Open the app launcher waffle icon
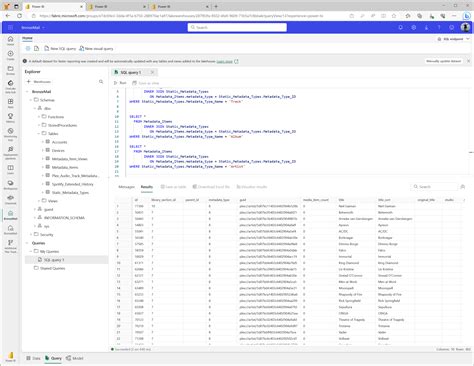 click(x=10, y=27)
